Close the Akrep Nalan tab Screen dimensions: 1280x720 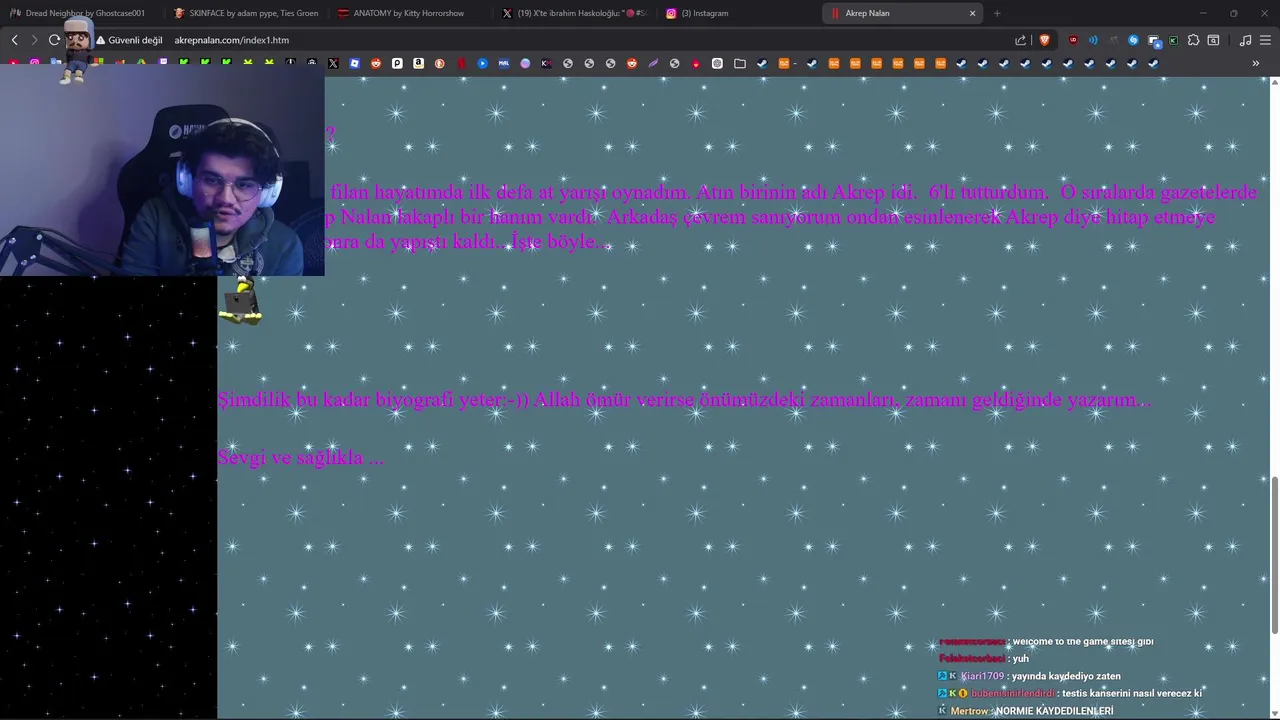[x=972, y=13]
